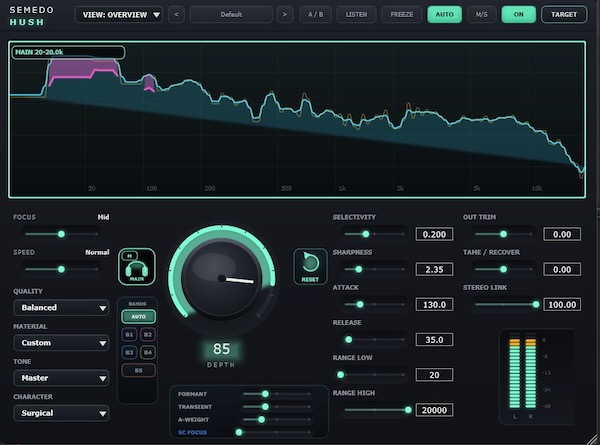Select band B5 button

click(139, 370)
